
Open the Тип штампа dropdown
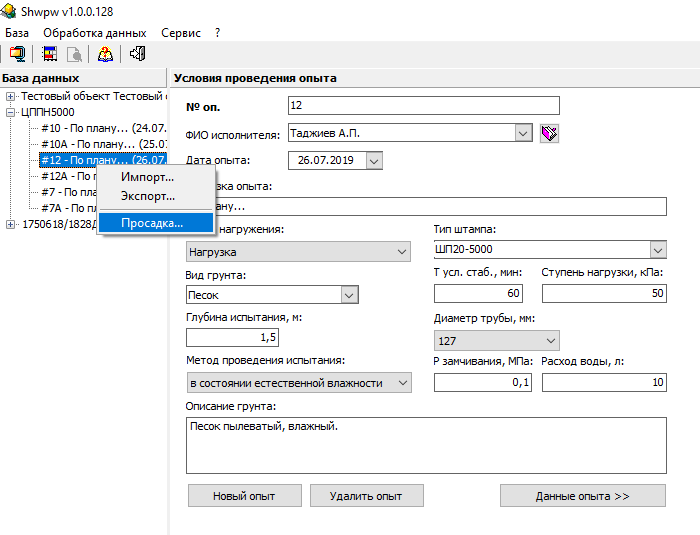[657, 250]
